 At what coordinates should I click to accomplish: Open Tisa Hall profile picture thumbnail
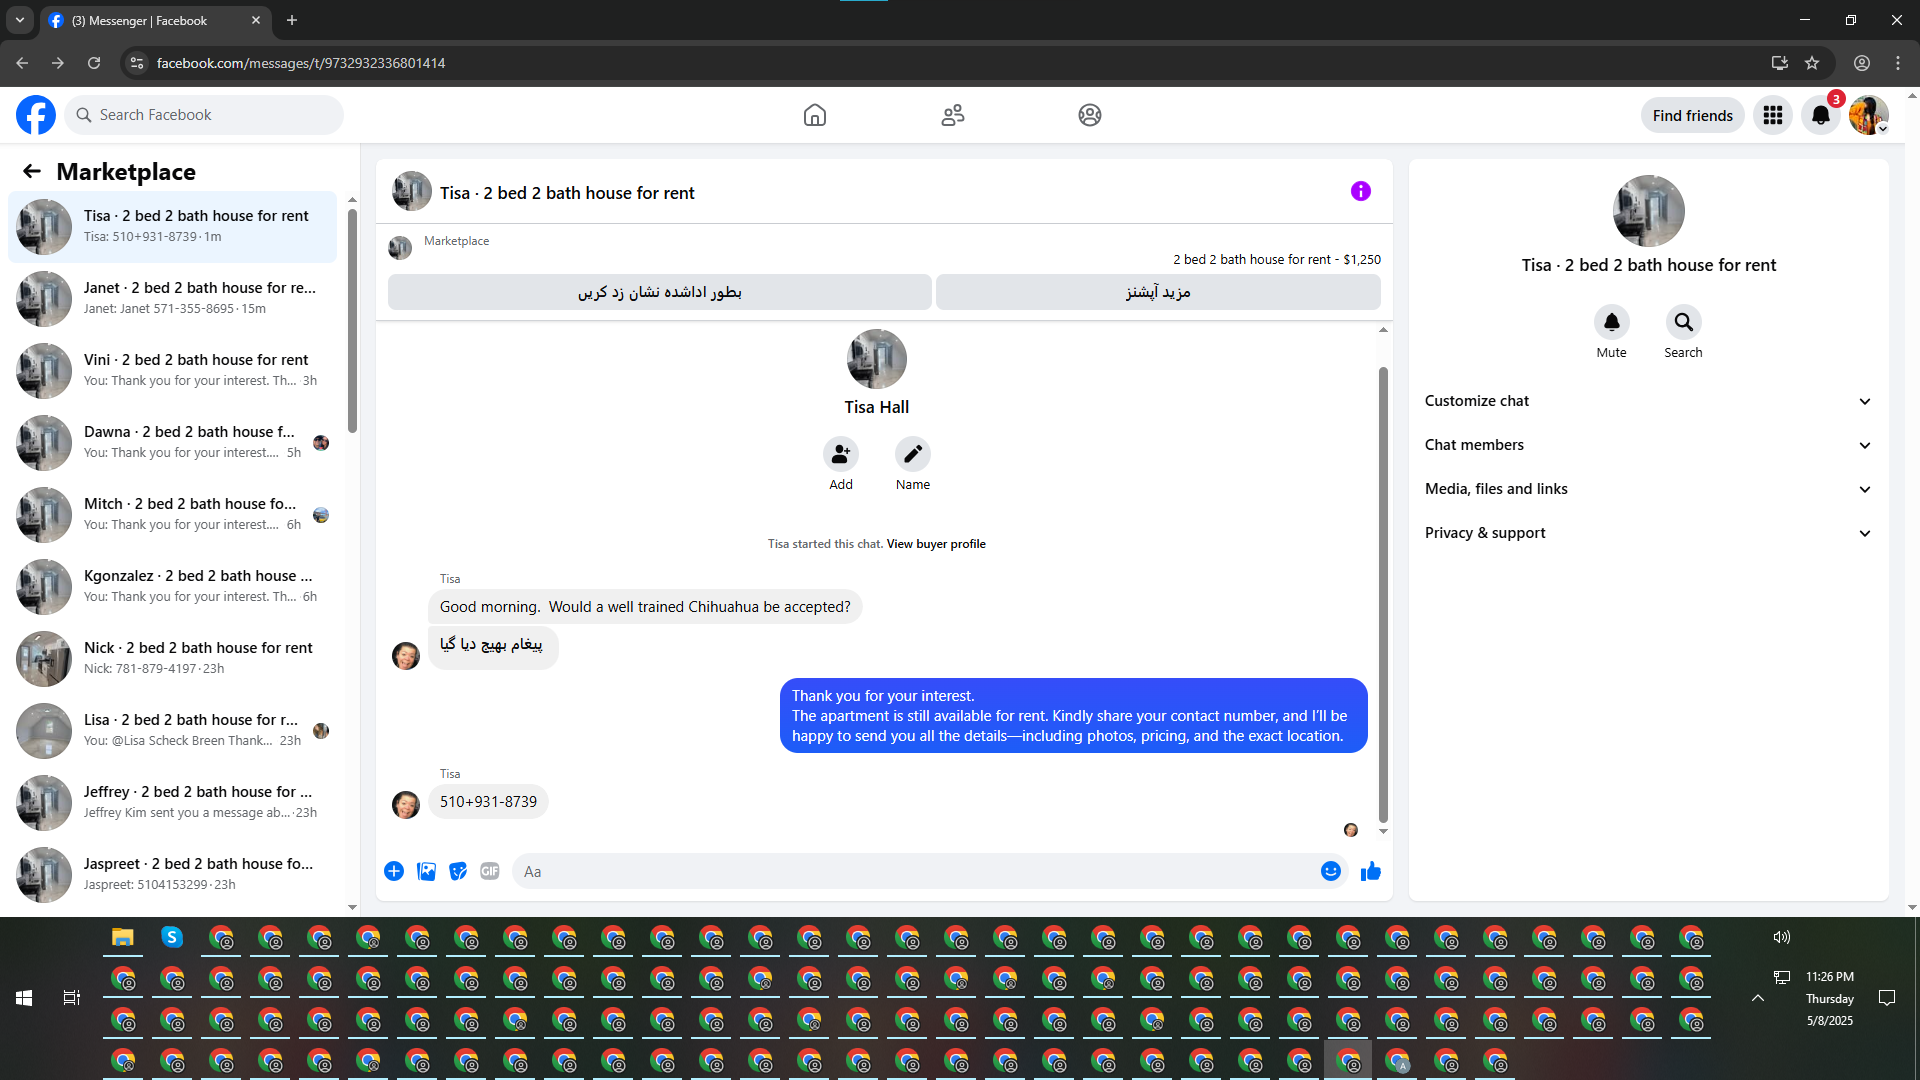[x=876, y=358]
